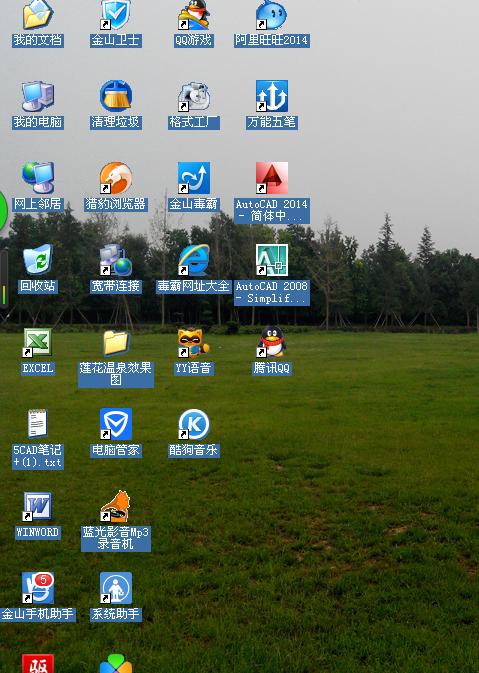This screenshot has width=479, height=673.
Task: Launch YY语音 raccoon icon
Action: tap(194, 342)
